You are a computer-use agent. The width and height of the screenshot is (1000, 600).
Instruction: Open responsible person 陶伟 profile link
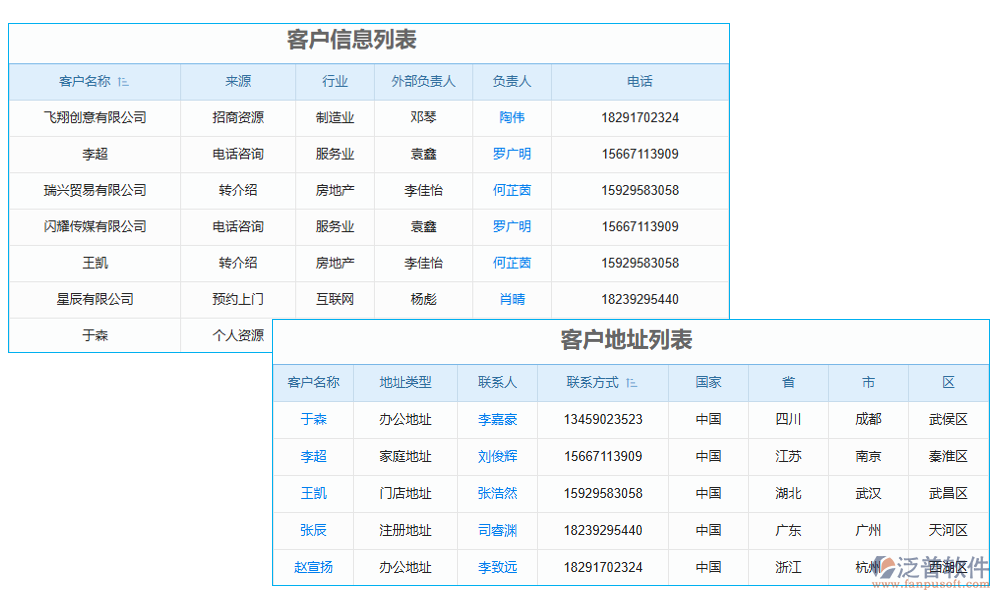pos(512,118)
